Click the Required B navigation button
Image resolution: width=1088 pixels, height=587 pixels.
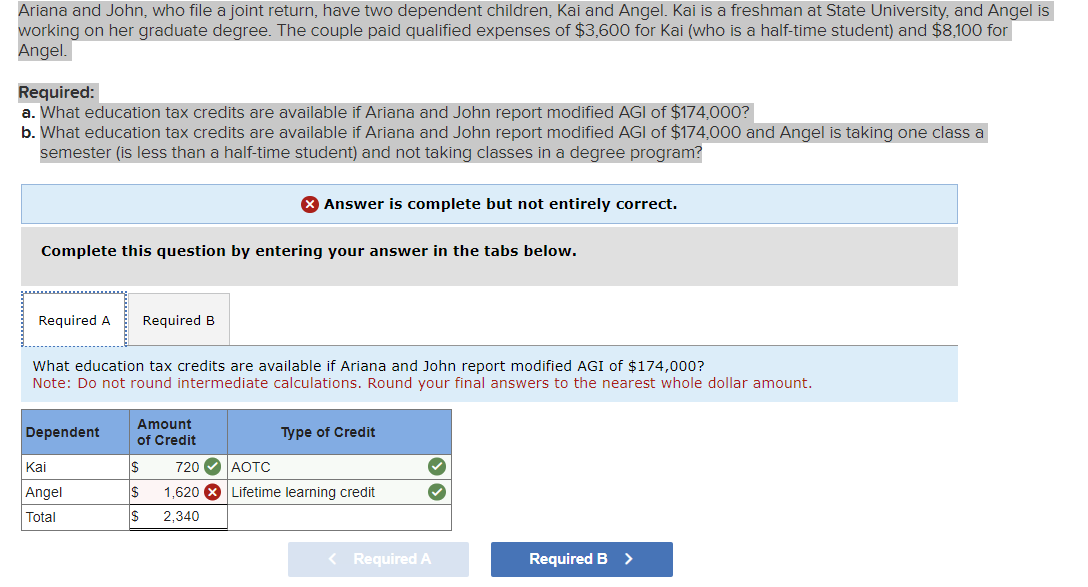581,559
